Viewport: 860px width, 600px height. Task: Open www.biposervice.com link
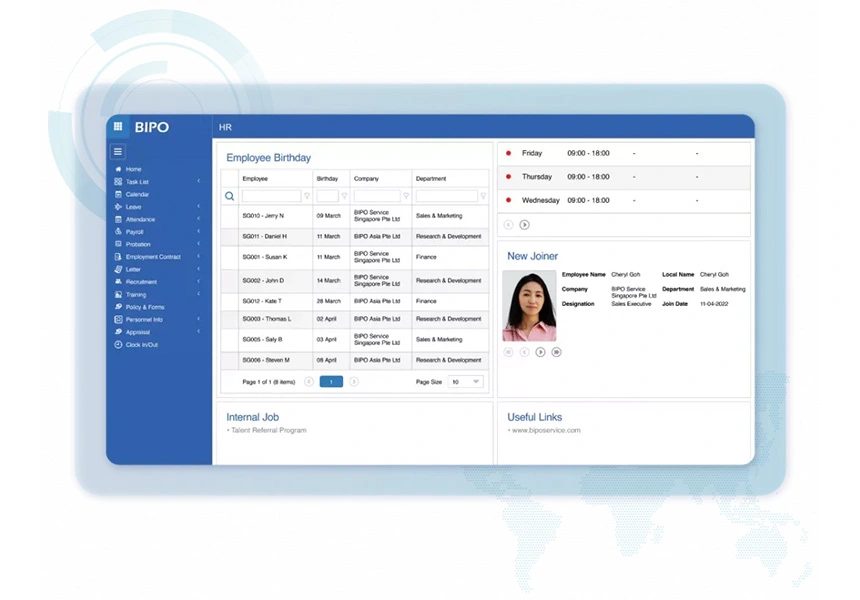(546, 430)
